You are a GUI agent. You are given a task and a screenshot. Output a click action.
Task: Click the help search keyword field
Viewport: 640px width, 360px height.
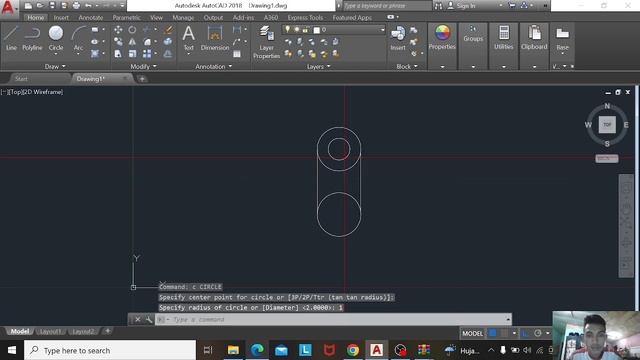coord(387,6)
